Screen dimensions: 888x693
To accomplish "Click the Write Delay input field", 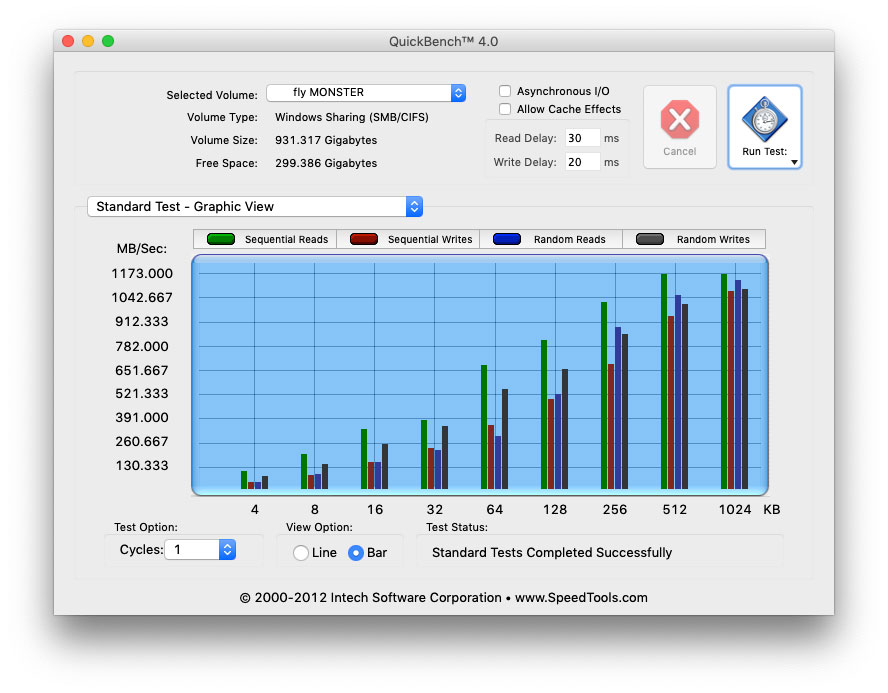I will (x=582, y=162).
